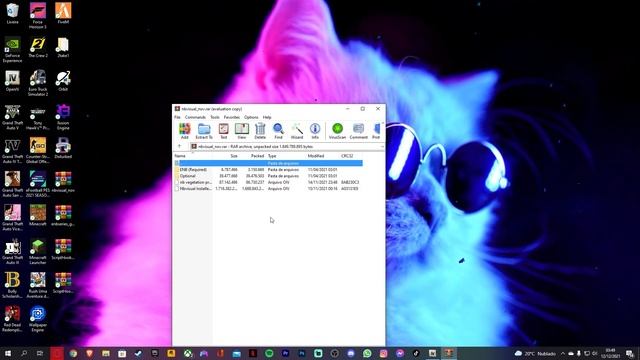
Task: Click the taskbar search icon
Action: point(24,353)
